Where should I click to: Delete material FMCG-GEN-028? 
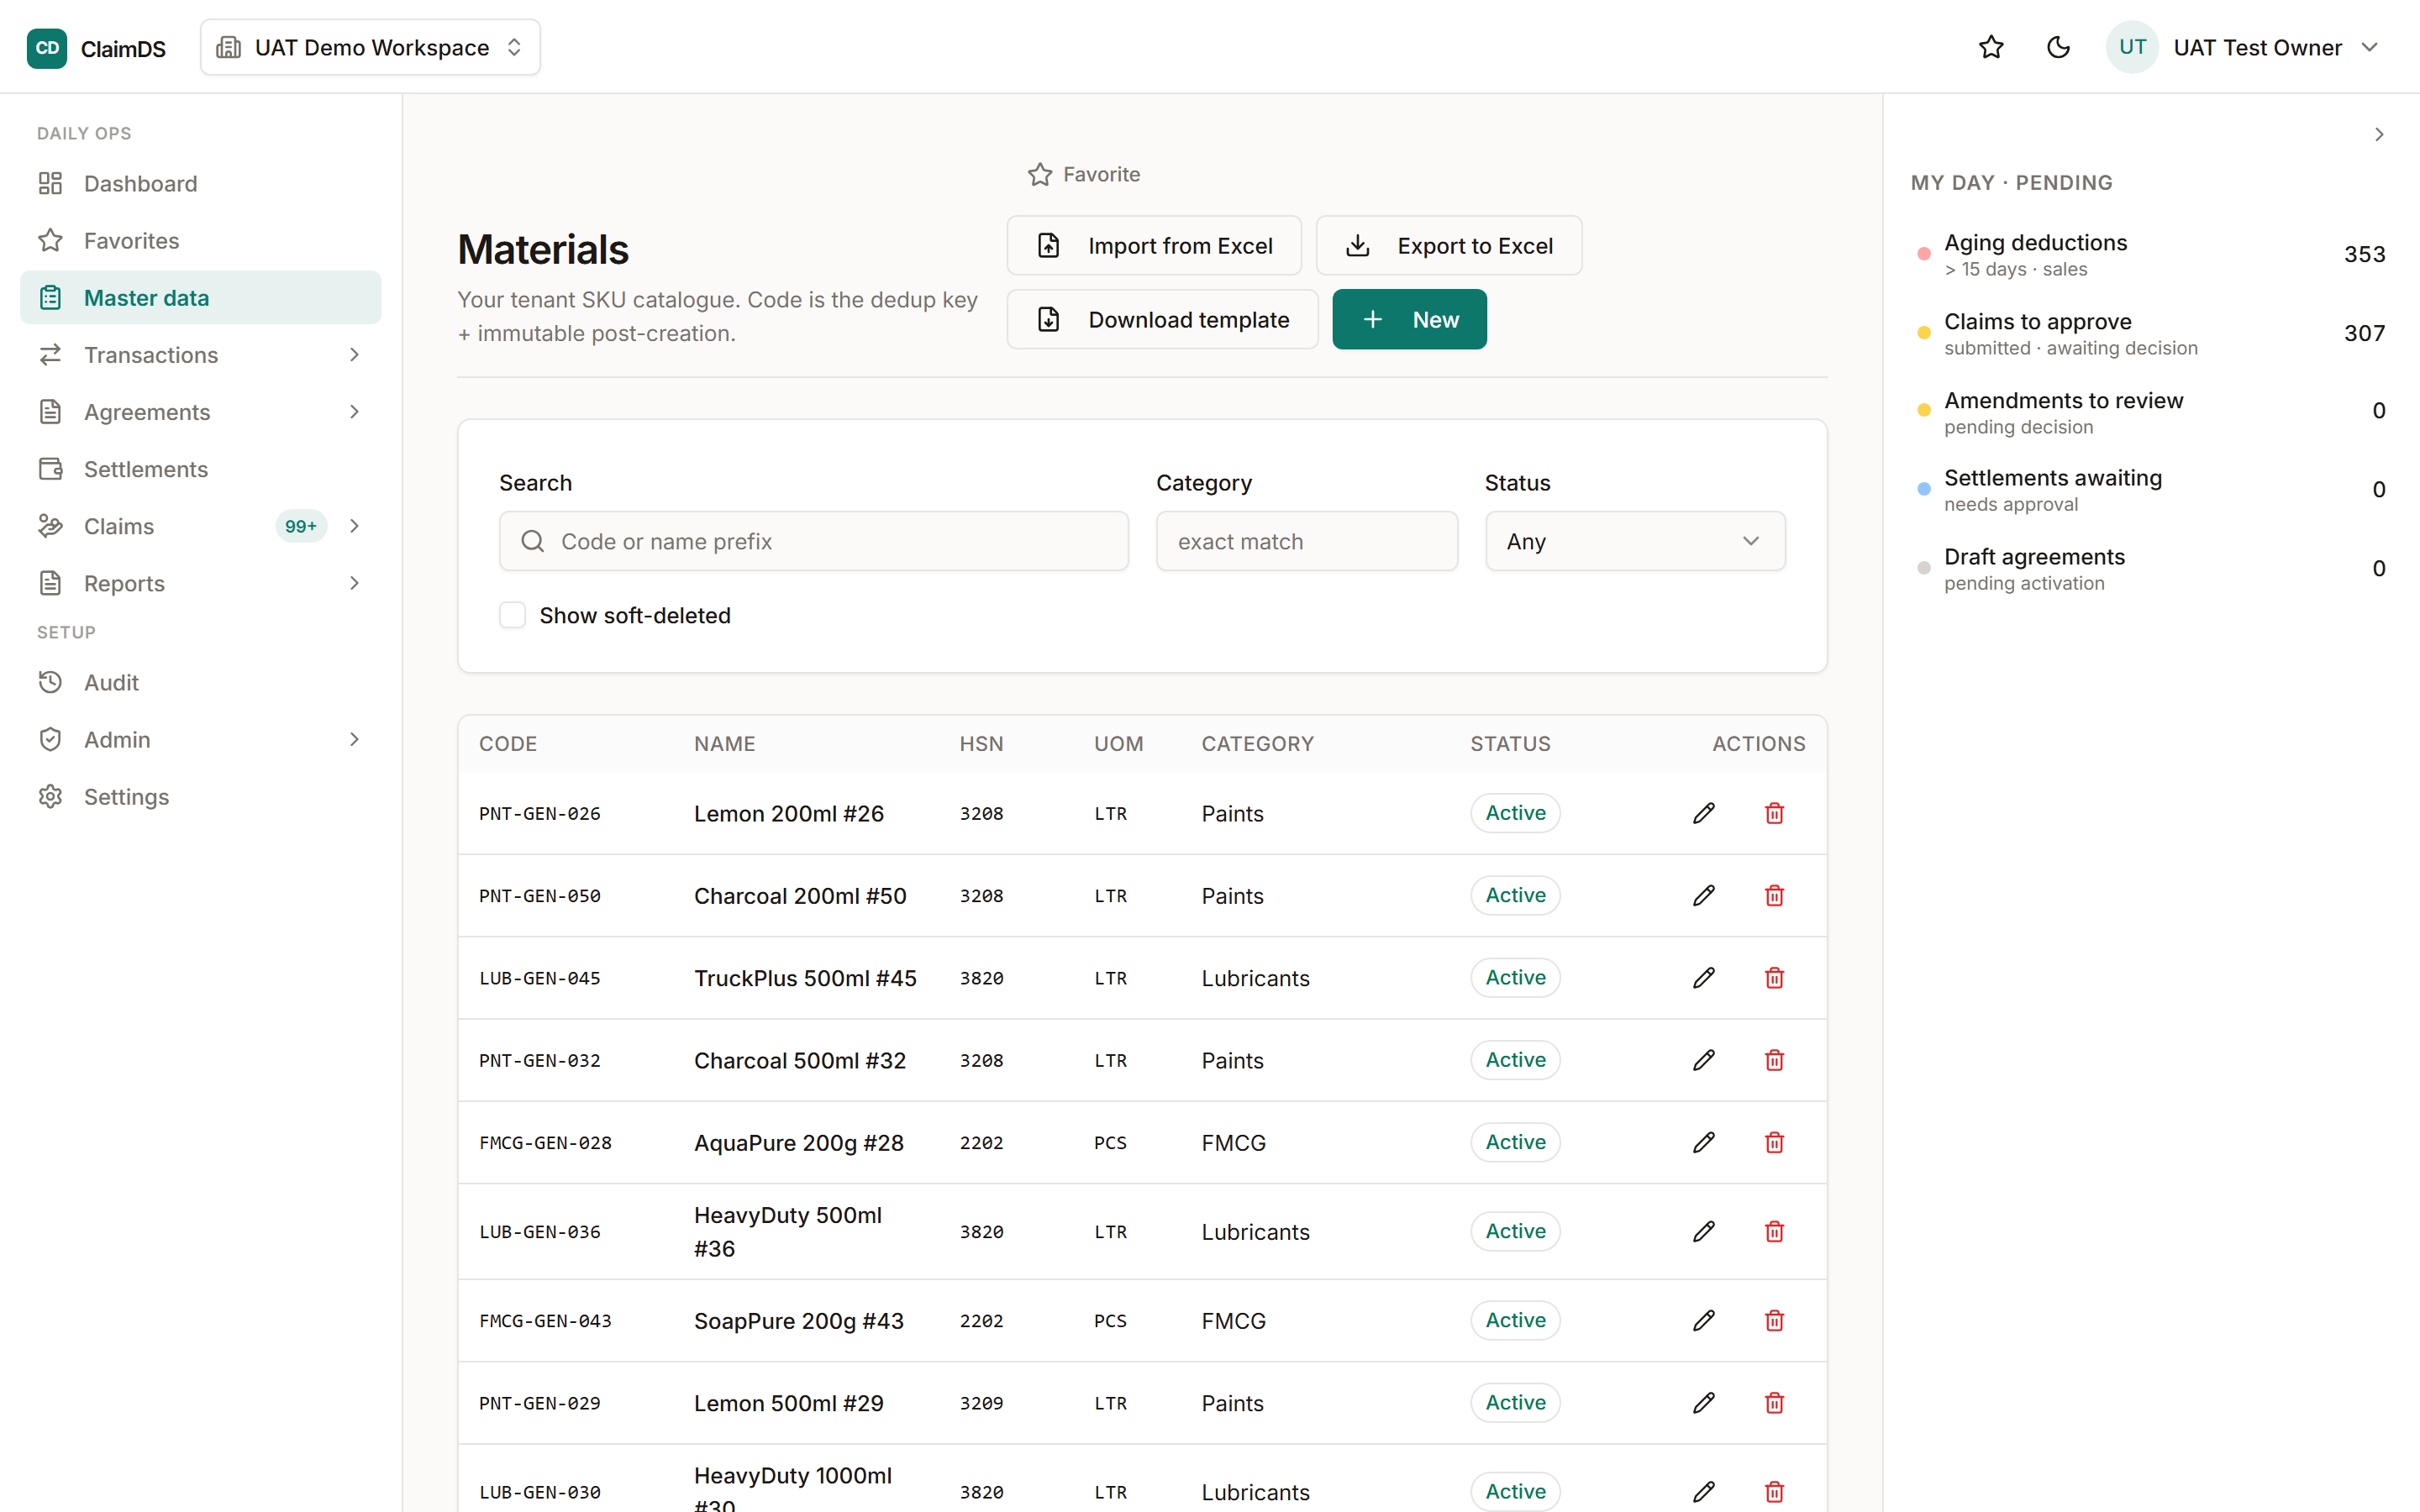click(1774, 1142)
